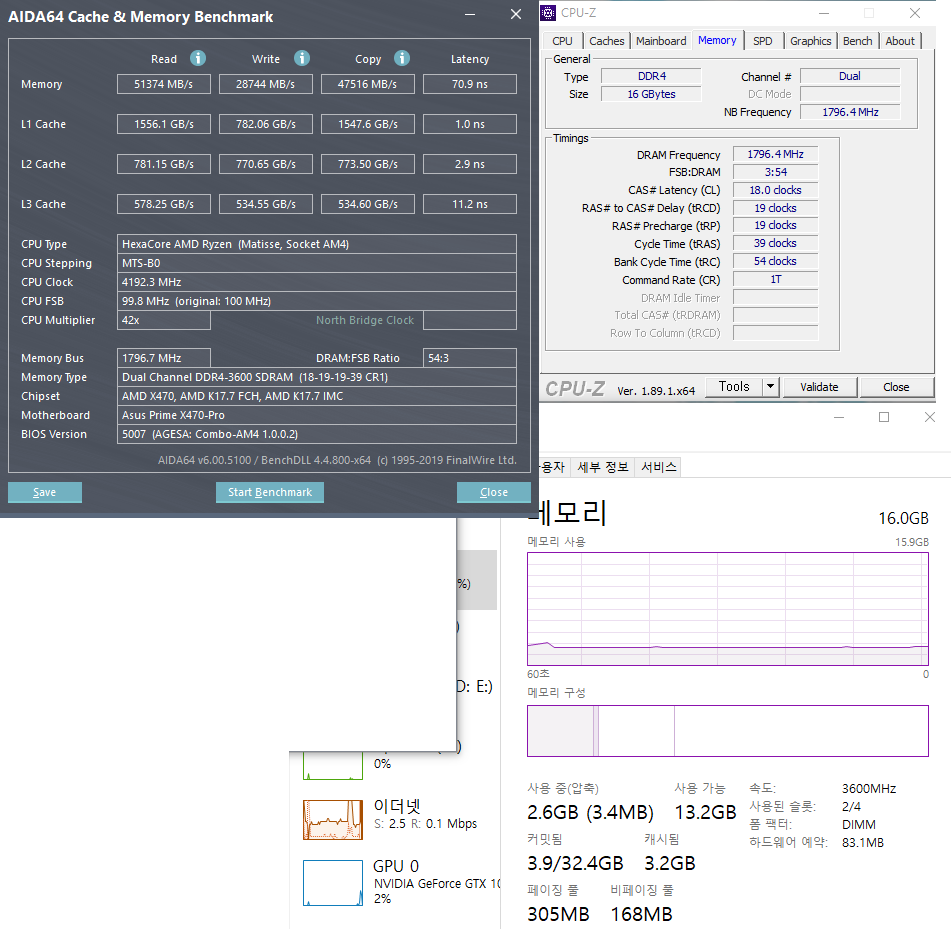951x929 pixels.
Task: Click the Read info icon in AIDA64
Action: [198, 58]
